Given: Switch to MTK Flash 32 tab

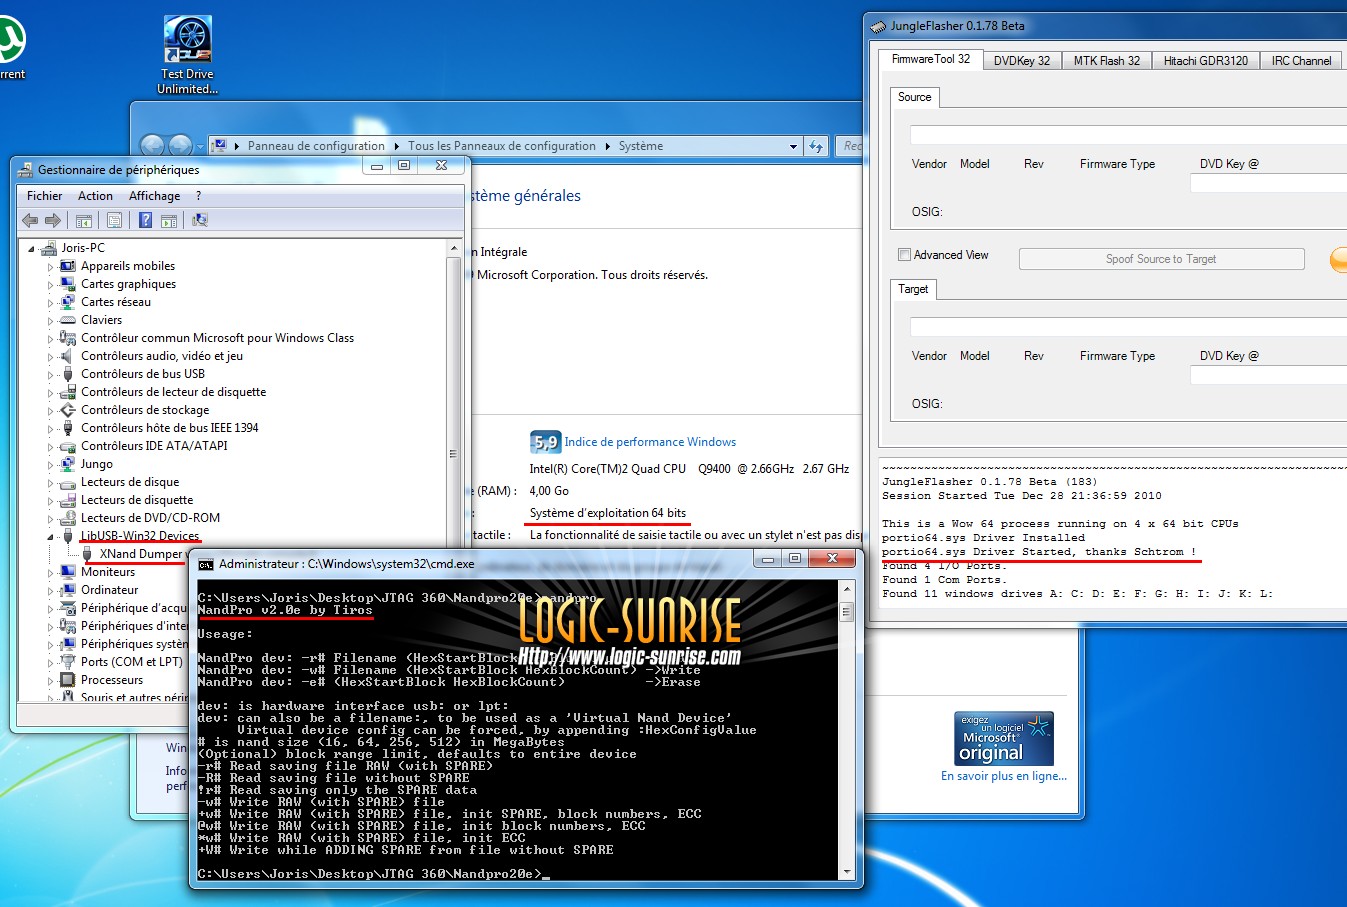Looking at the screenshot, I should tap(1106, 61).
